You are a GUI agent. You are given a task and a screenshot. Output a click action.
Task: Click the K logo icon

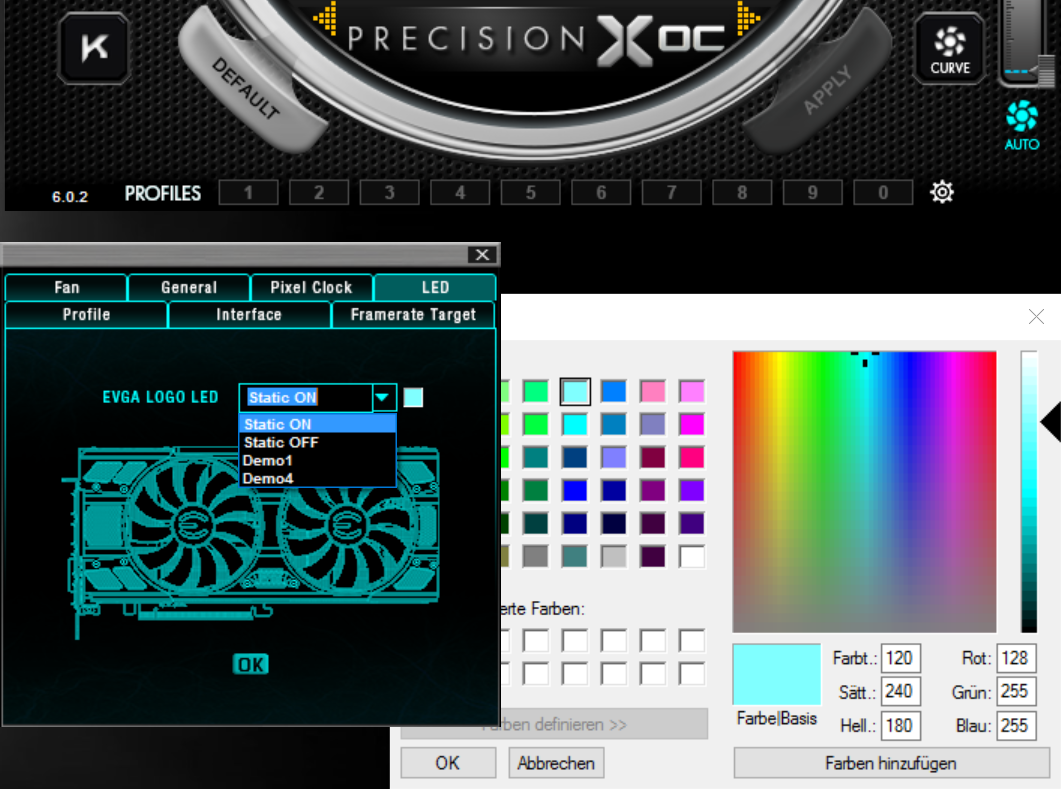coord(92,48)
